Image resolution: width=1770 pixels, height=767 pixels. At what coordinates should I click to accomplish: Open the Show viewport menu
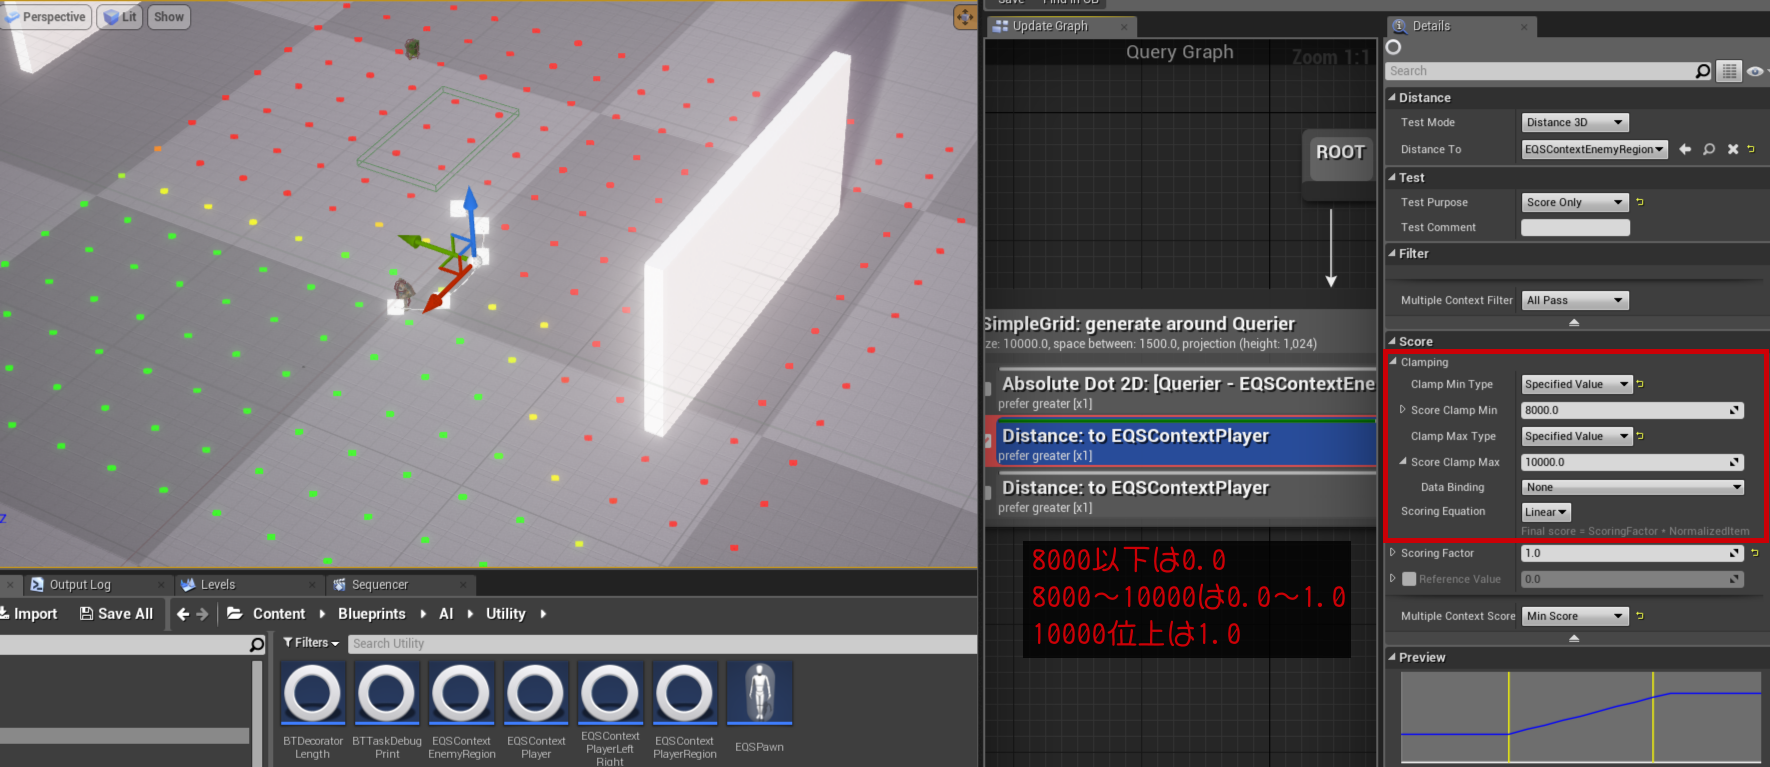(x=168, y=17)
